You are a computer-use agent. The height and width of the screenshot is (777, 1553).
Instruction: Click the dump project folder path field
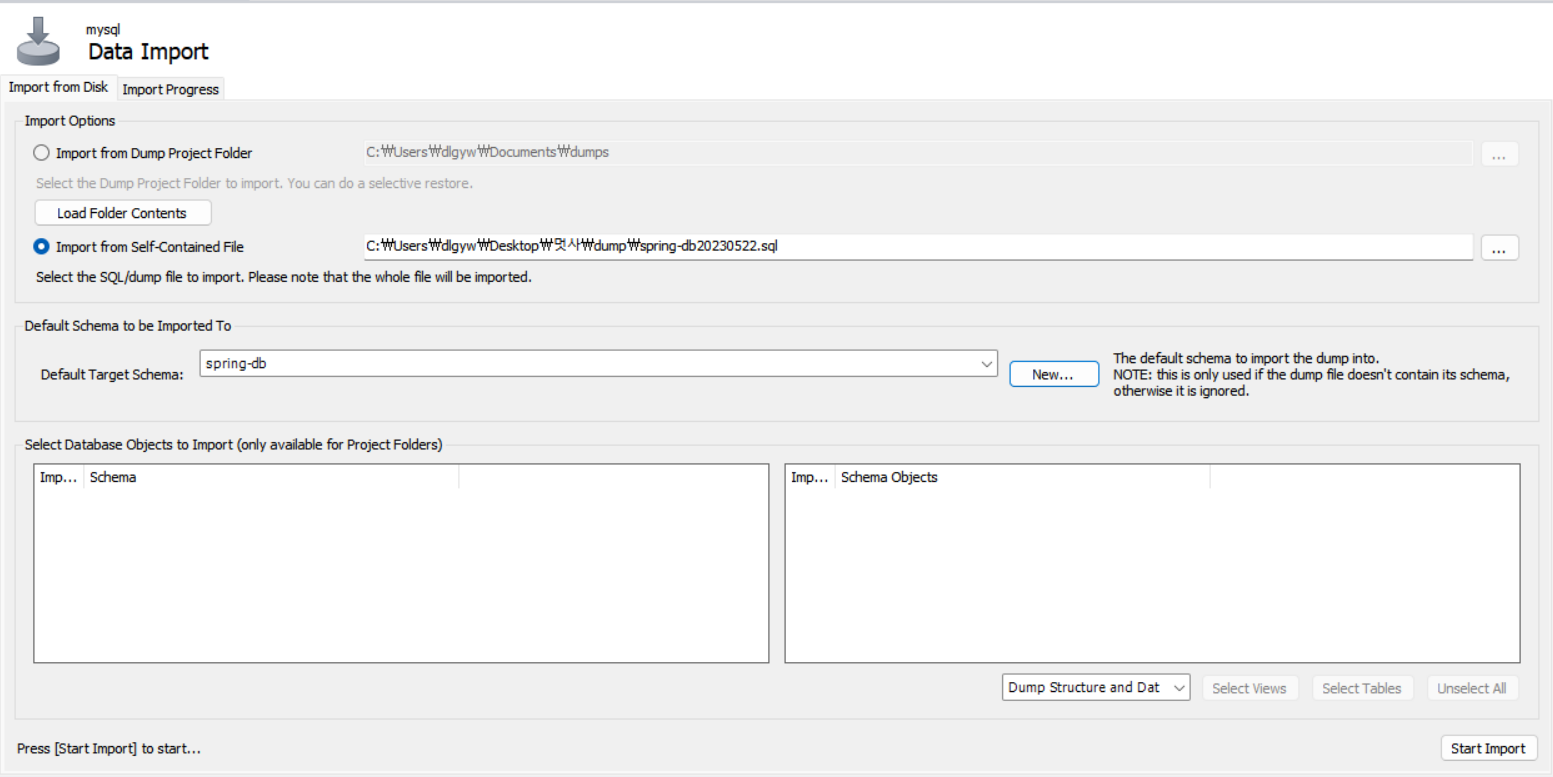click(917, 153)
